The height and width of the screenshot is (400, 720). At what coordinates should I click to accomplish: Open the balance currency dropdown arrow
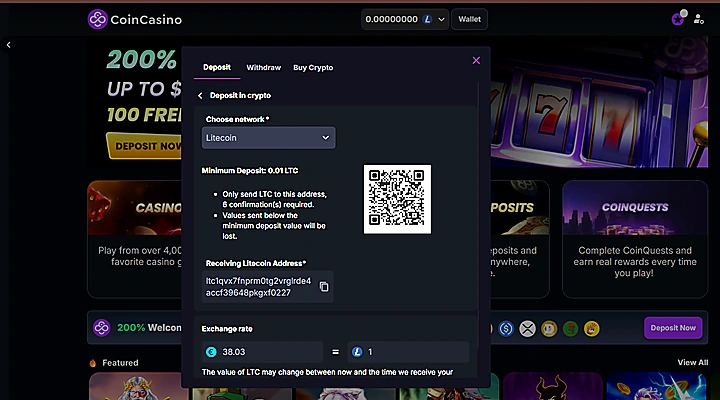[x=441, y=19]
